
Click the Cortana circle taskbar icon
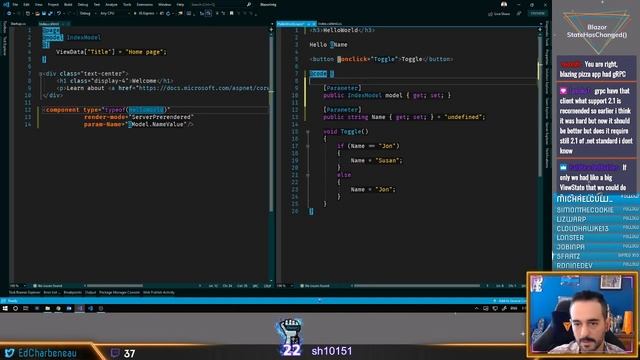pos(16,309)
